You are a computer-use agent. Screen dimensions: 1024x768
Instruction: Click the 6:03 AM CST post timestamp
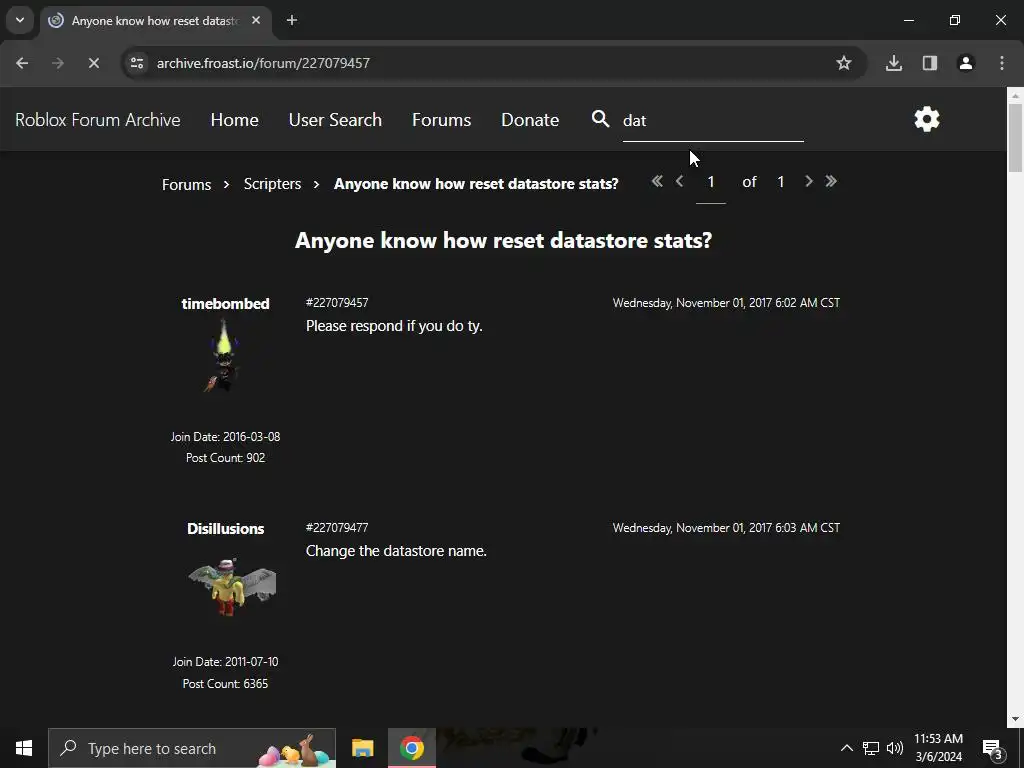(x=726, y=528)
